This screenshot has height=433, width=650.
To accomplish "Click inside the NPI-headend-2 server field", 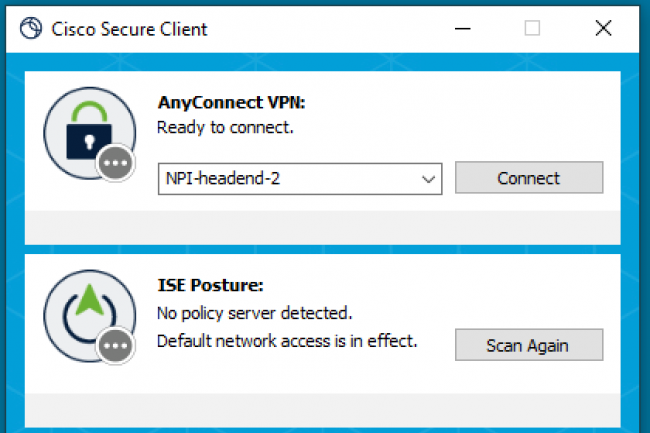I will (x=285, y=179).
